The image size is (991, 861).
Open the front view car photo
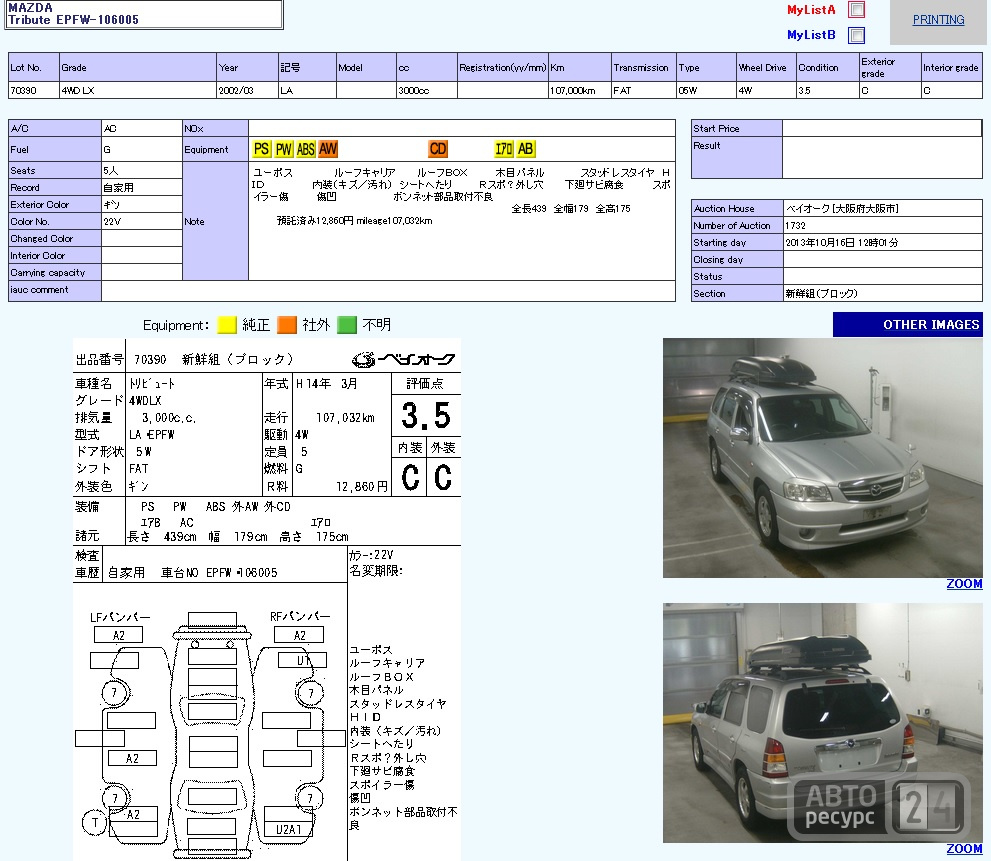822,458
